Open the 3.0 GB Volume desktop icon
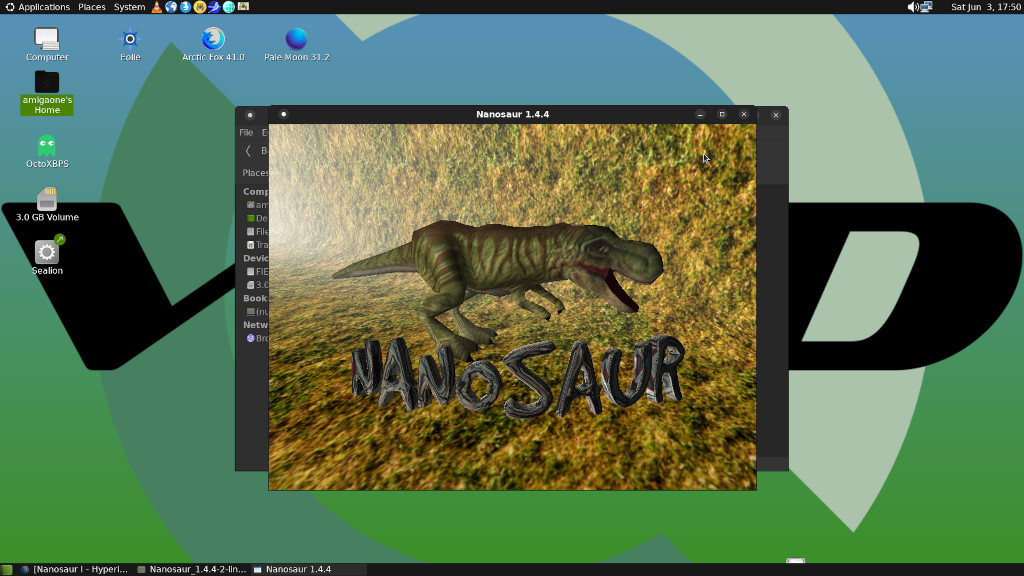This screenshot has height=576, width=1024. coord(47,204)
